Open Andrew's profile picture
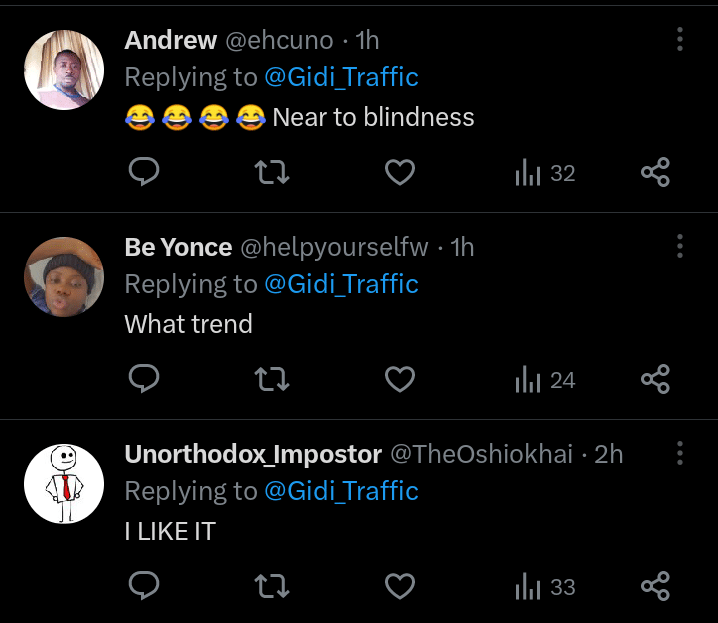 click(64, 70)
